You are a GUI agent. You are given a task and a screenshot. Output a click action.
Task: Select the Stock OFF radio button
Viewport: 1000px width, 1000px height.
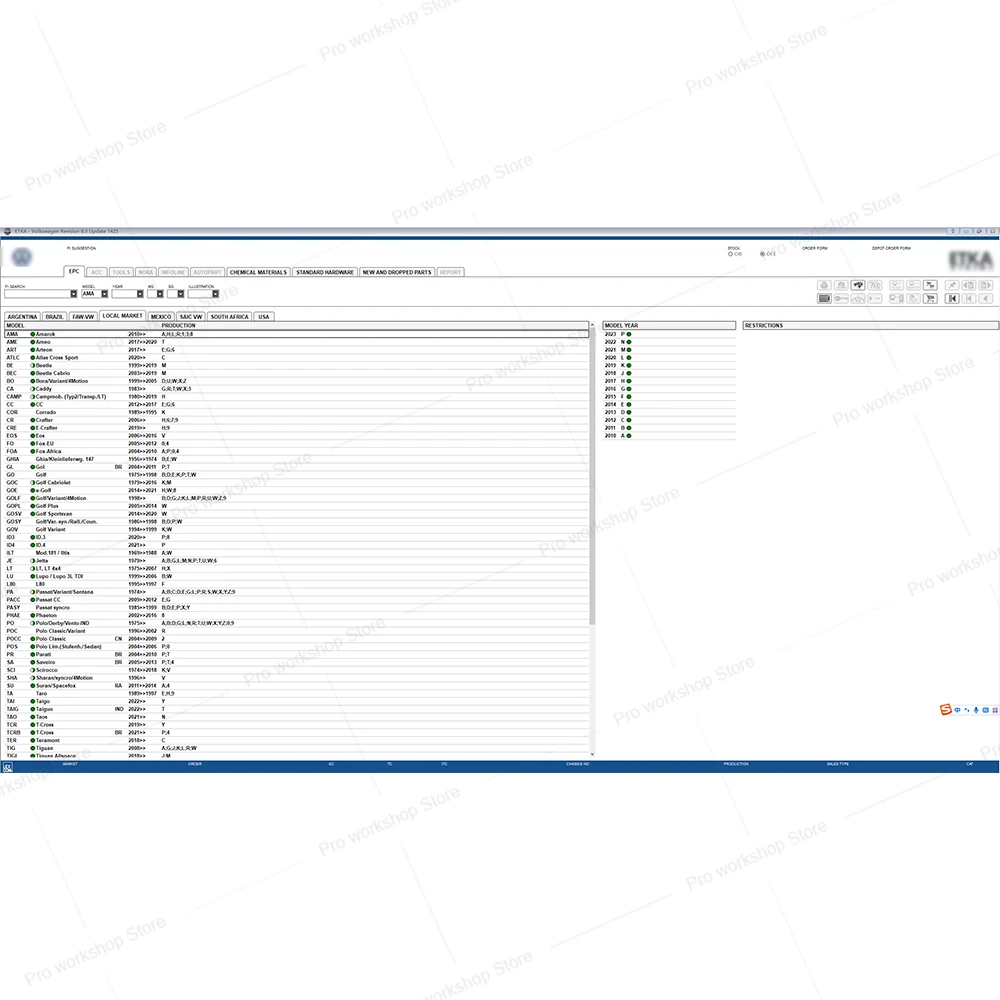762,254
